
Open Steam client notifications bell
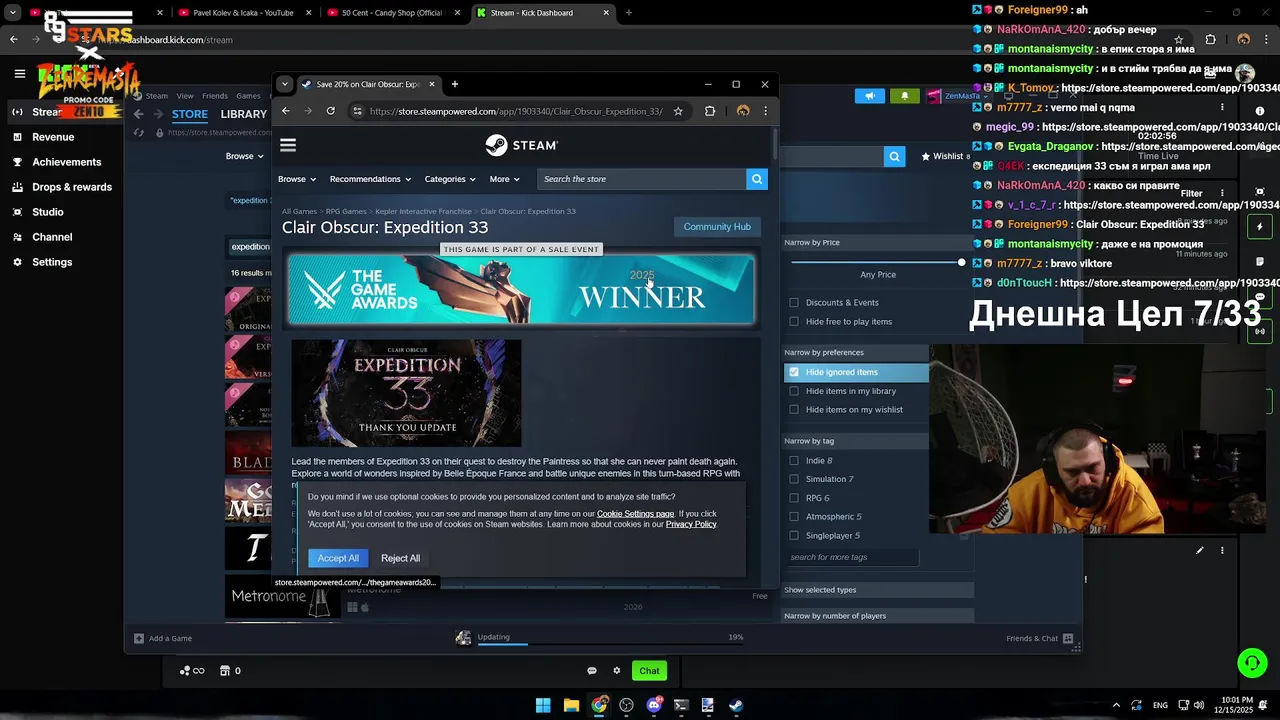905,96
